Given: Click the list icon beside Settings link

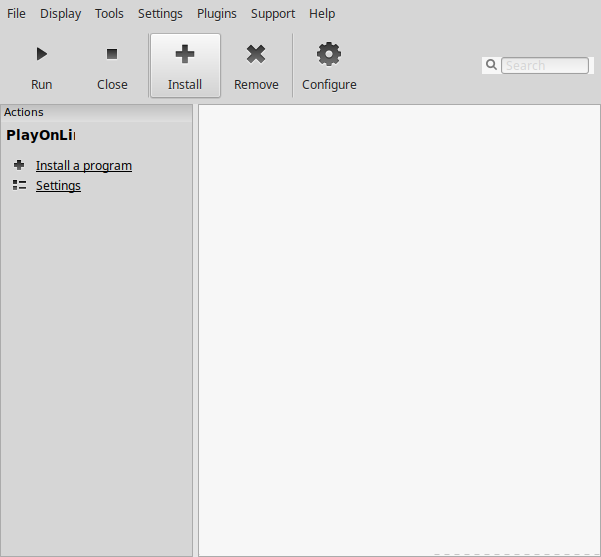Looking at the screenshot, I should tap(19, 185).
